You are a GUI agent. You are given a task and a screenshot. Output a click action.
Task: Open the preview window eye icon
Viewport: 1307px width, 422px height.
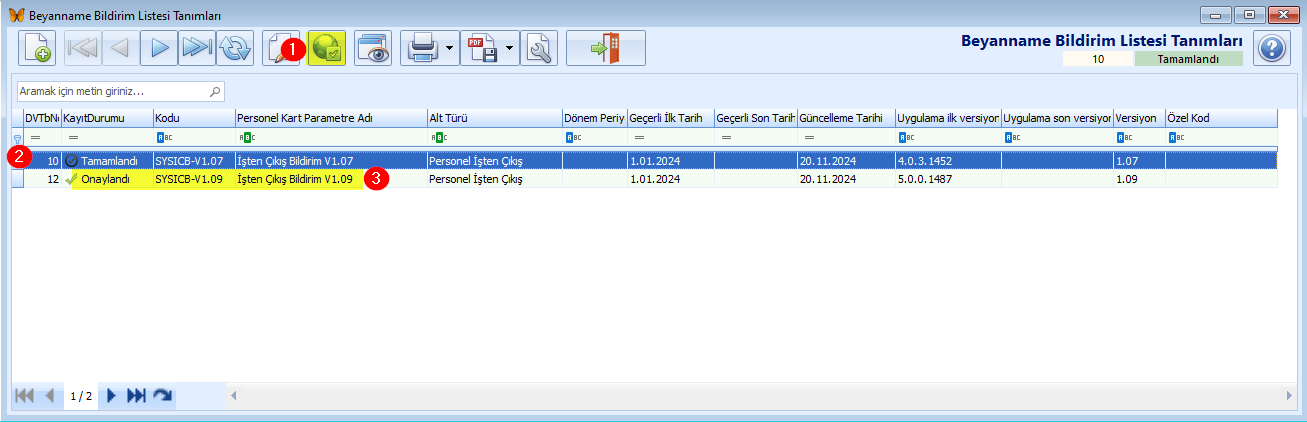click(x=373, y=48)
